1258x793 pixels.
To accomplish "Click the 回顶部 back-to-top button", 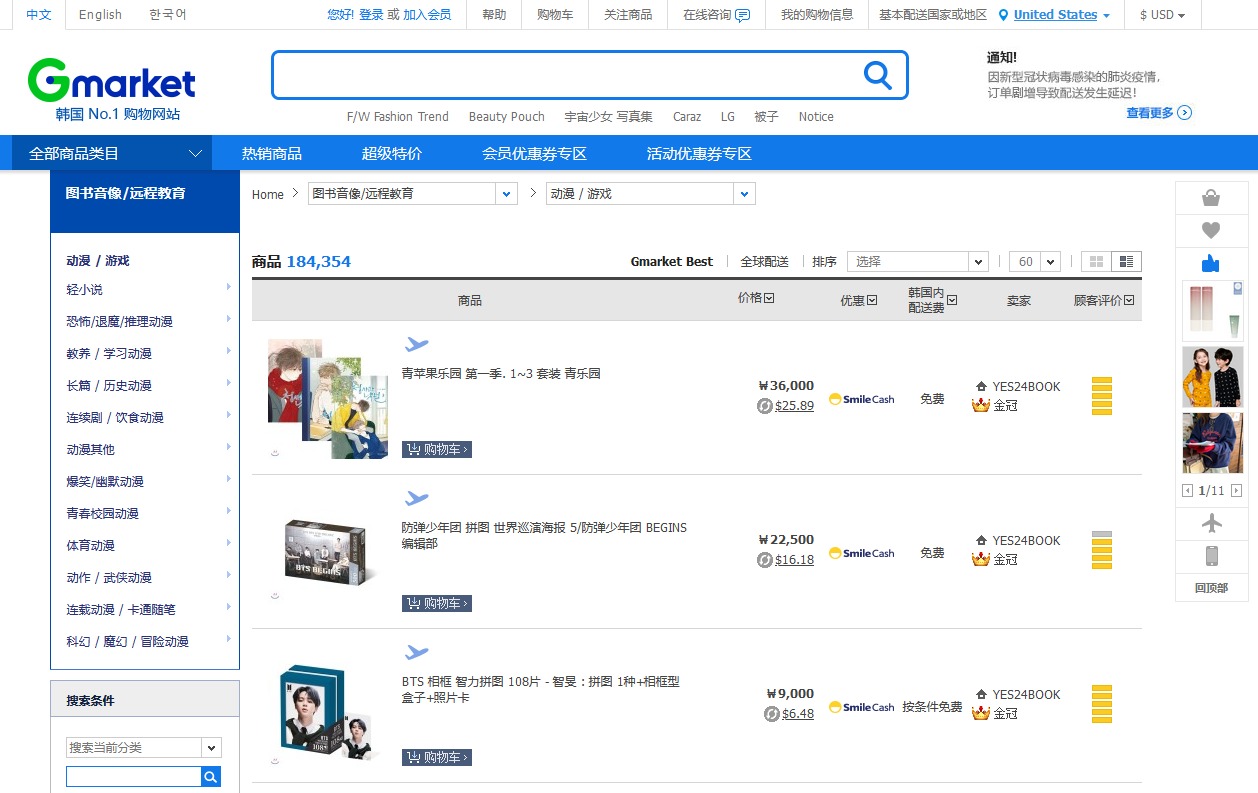I will tap(1211, 588).
